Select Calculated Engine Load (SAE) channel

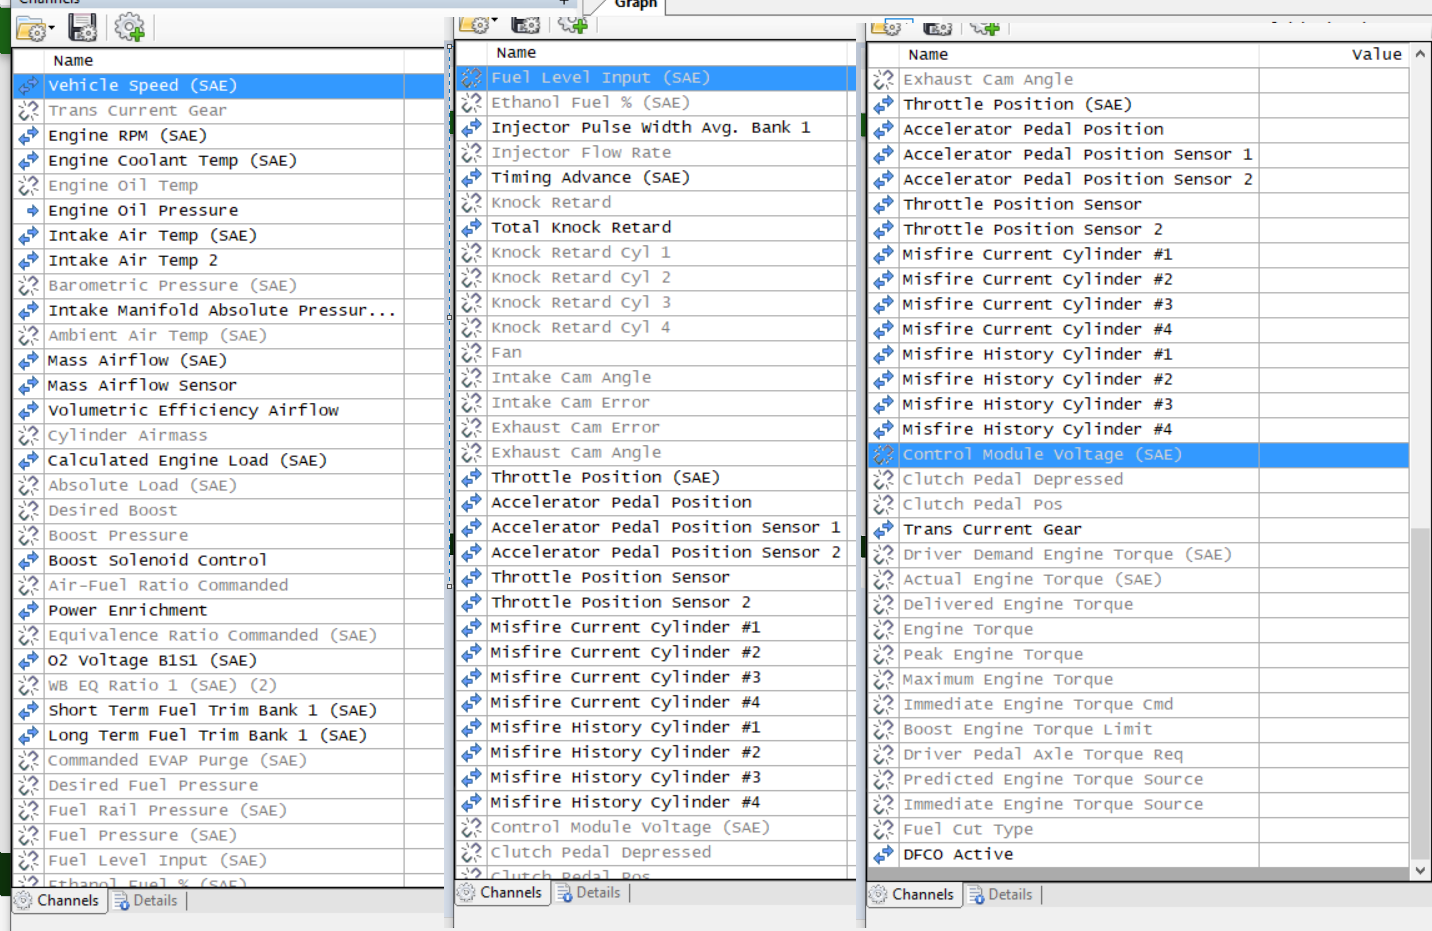pyautogui.click(x=228, y=461)
